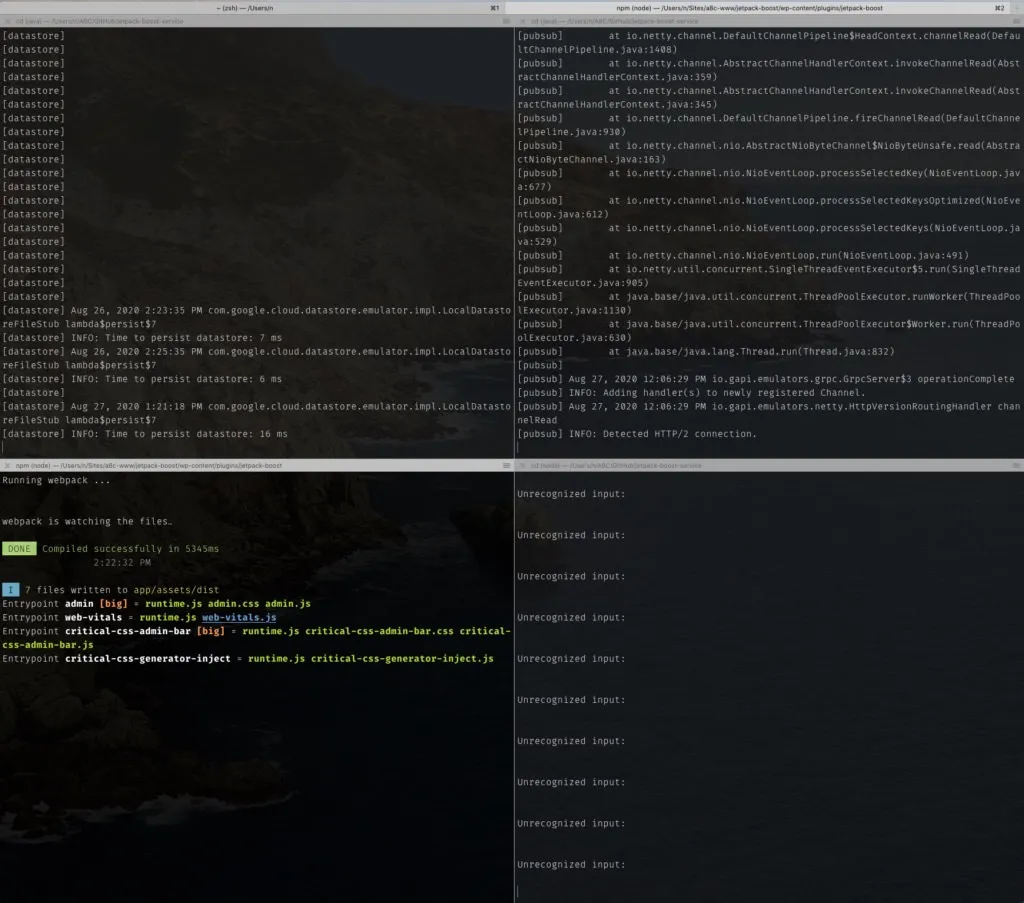Open the underlined web-vitals.js link
The width and height of the screenshot is (1024, 903).
(x=239, y=617)
